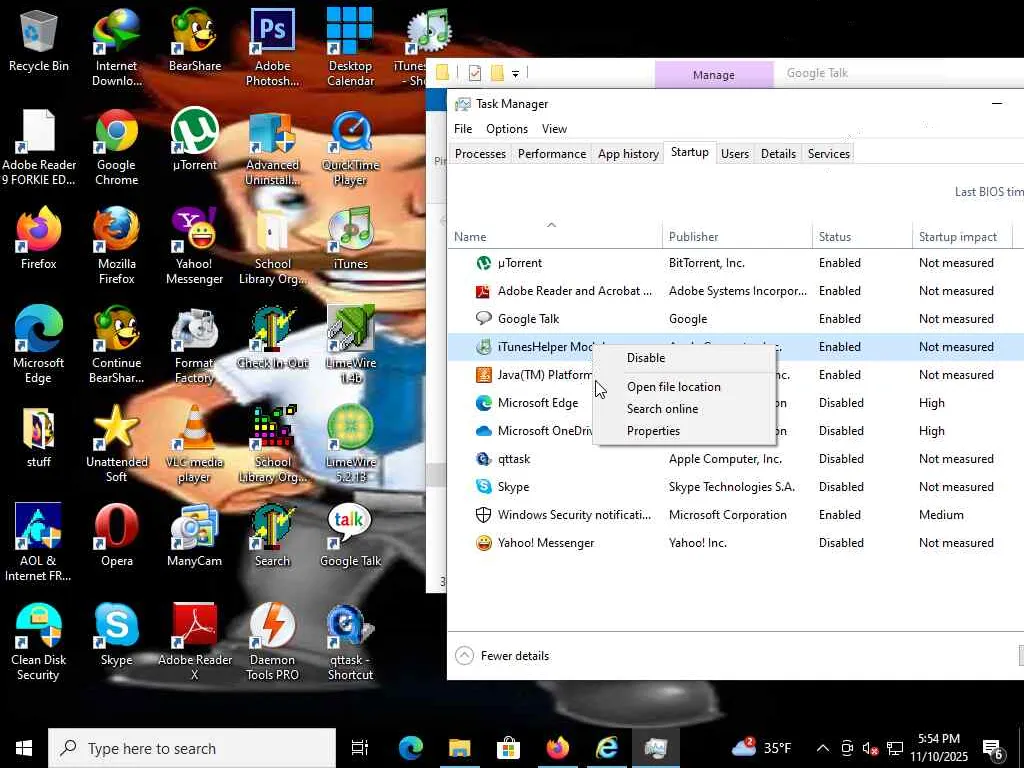This screenshot has width=1024, height=768.
Task: Select the qttask startup entry
Action: click(x=736, y=459)
